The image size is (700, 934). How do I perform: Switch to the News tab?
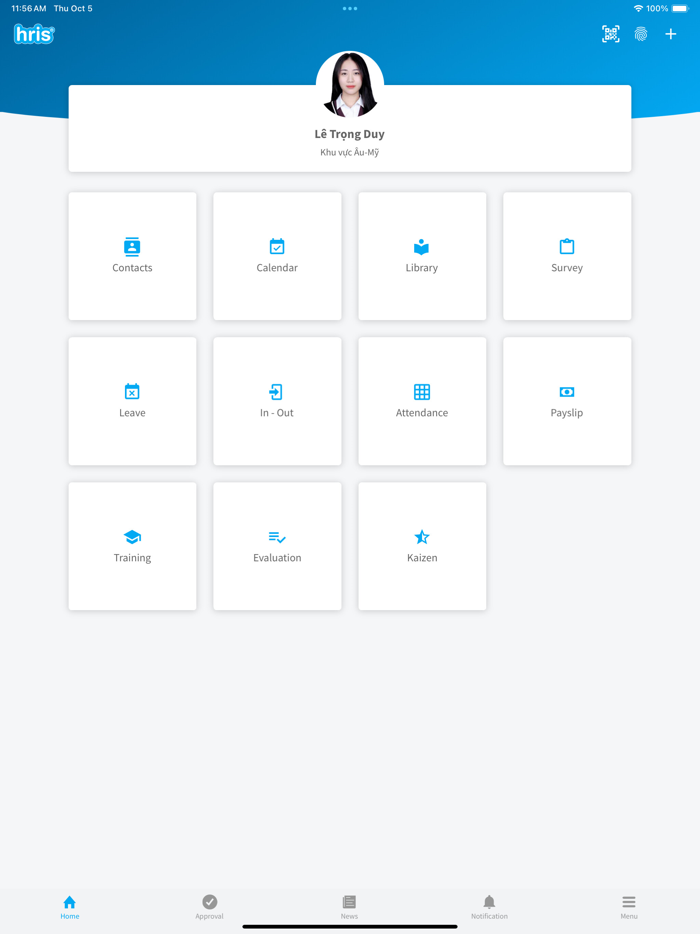click(349, 907)
